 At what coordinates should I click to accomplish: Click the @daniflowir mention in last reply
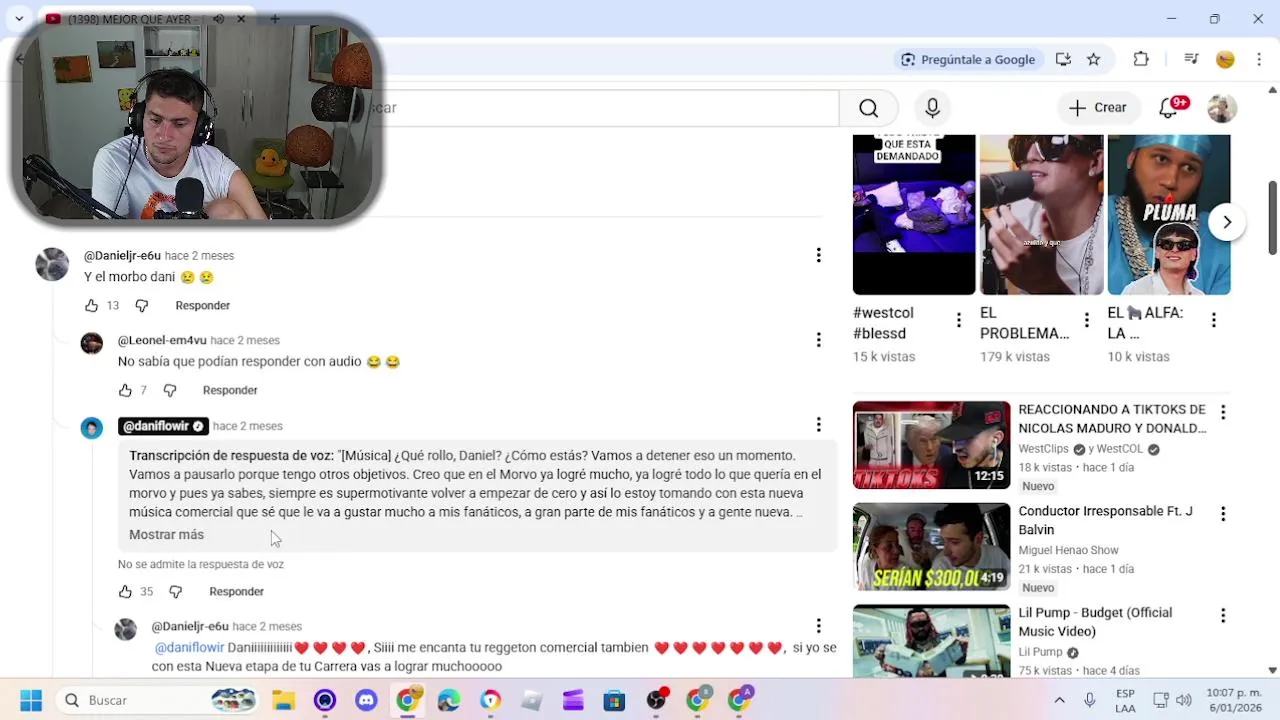click(189, 648)
